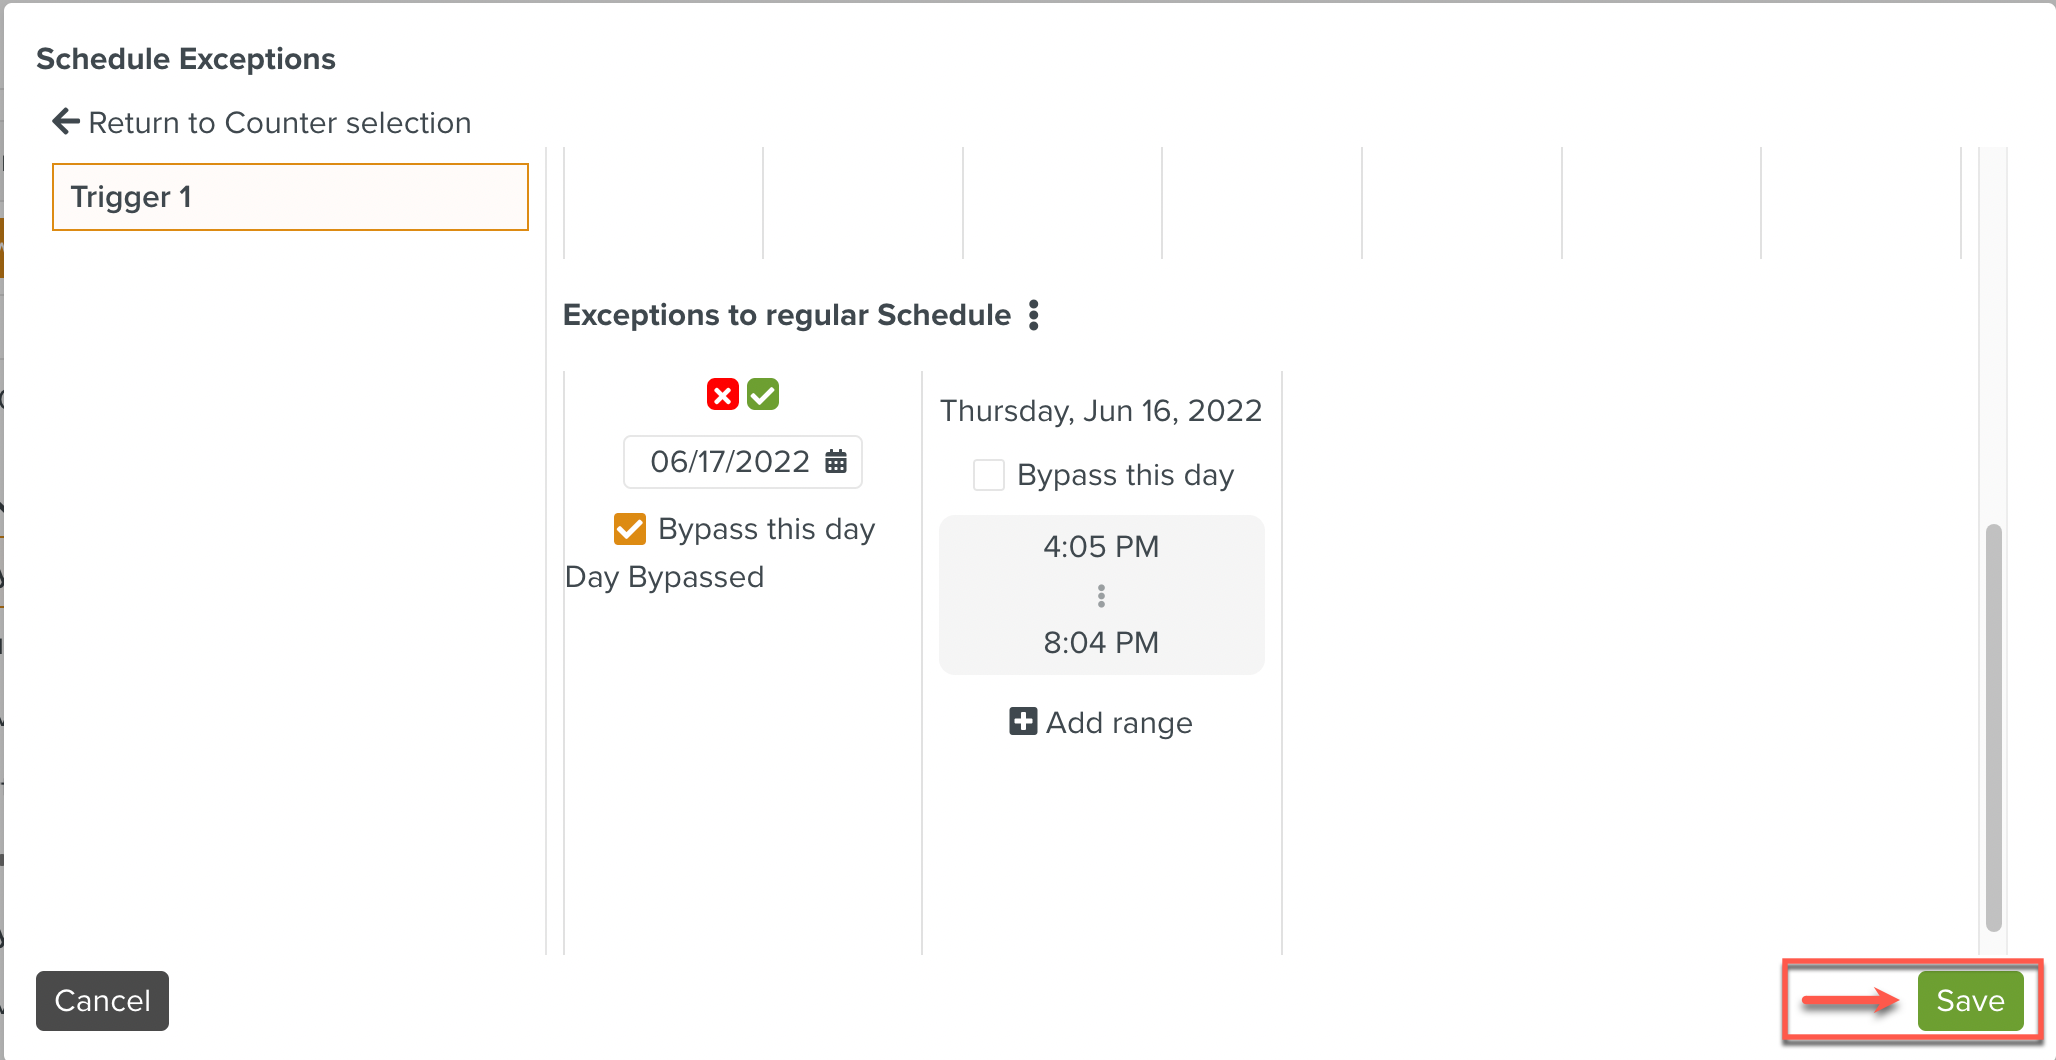Viewport: 2056px width, 1060px height.
Task: Click the vertical dots between the time values
Action: coord(1100,595)
